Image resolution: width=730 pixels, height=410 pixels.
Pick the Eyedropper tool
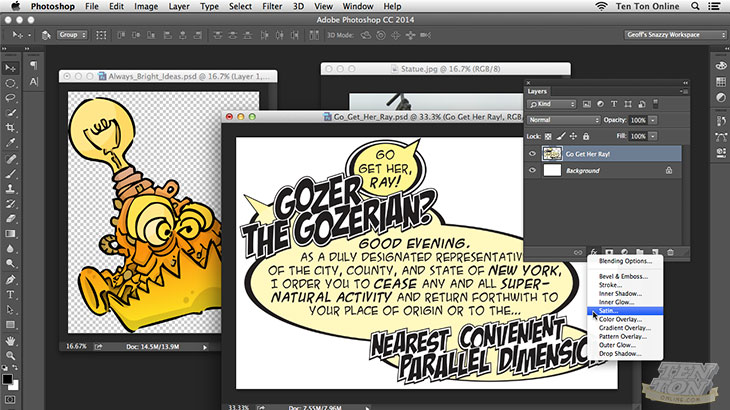(x=12, y=143)
